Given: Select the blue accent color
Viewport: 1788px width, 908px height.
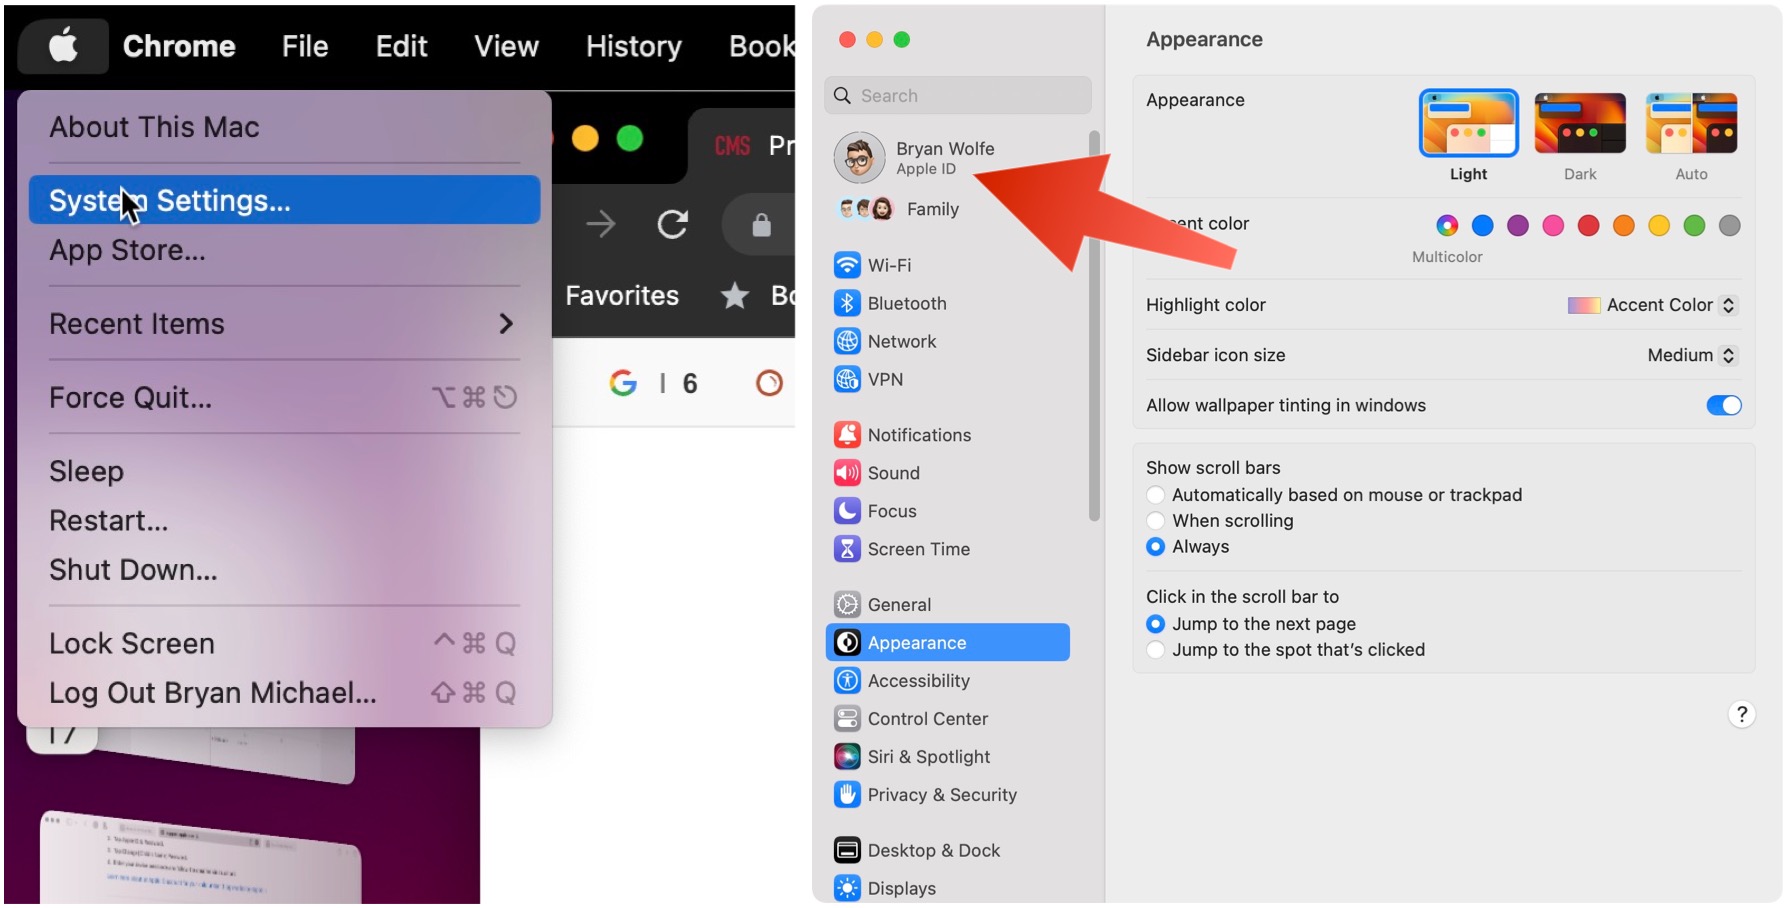Looking at the screenshot, I should click(x=1482, y=226).
